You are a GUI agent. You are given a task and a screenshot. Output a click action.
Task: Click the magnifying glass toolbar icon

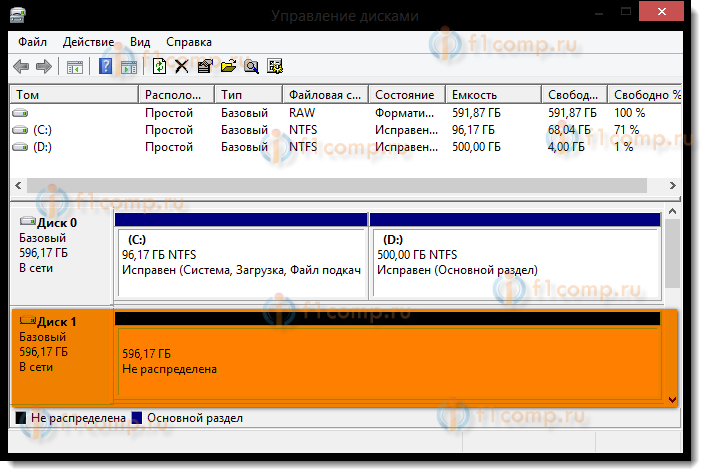pyautogui.click(x=251, y=67)
